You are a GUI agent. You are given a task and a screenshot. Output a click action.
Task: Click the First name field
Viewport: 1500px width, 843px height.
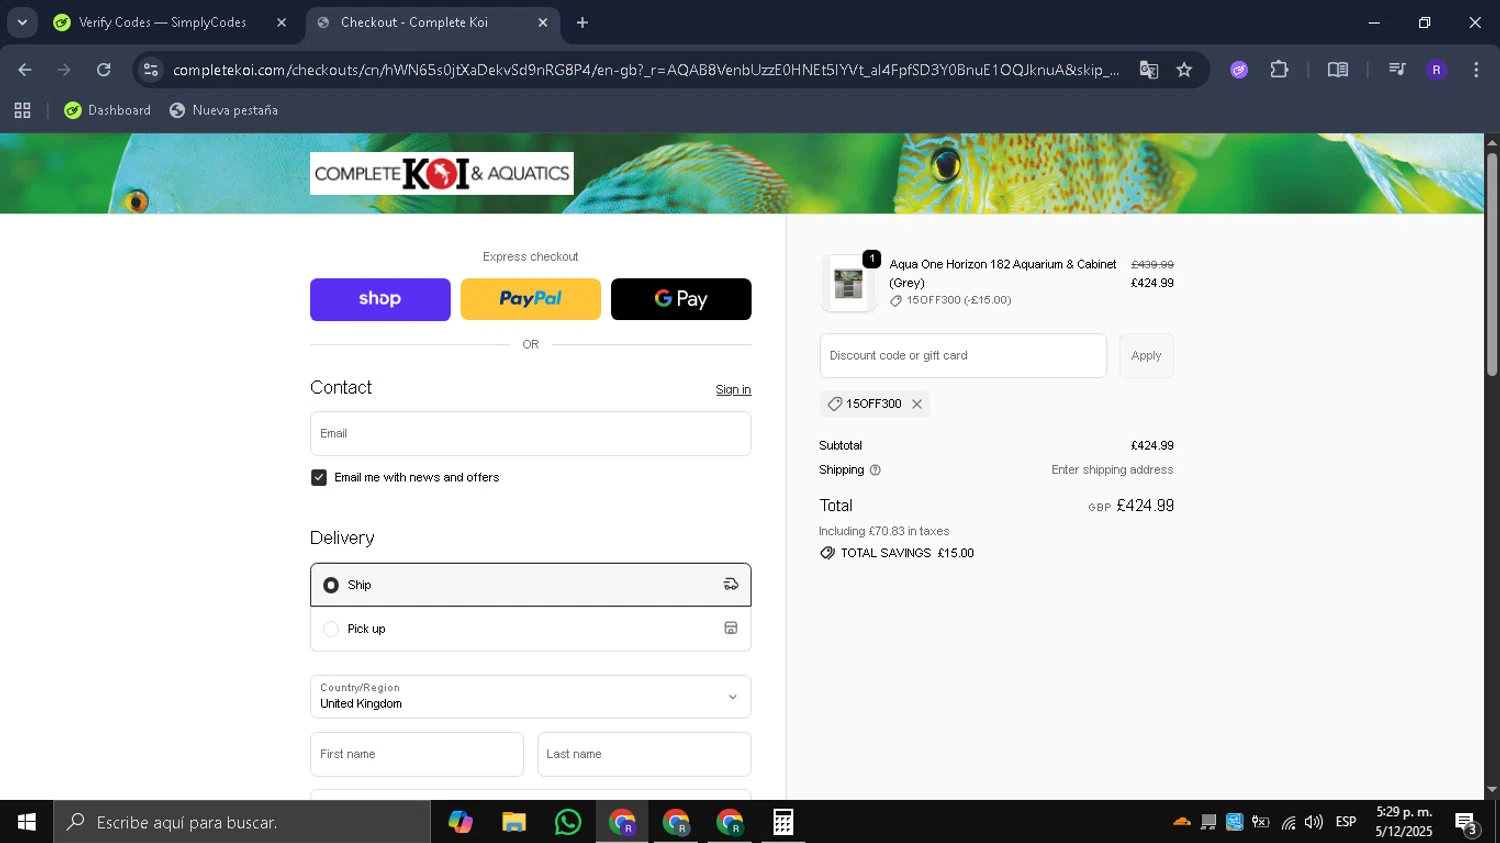coord(417,754)
